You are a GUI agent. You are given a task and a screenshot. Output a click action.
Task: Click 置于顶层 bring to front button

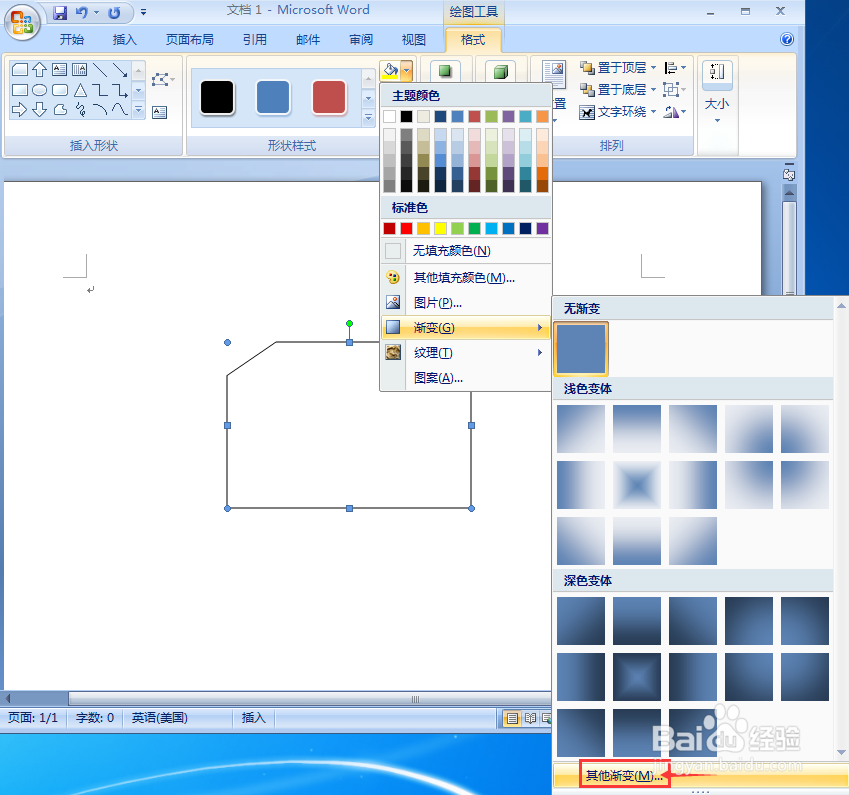(613, 68)
